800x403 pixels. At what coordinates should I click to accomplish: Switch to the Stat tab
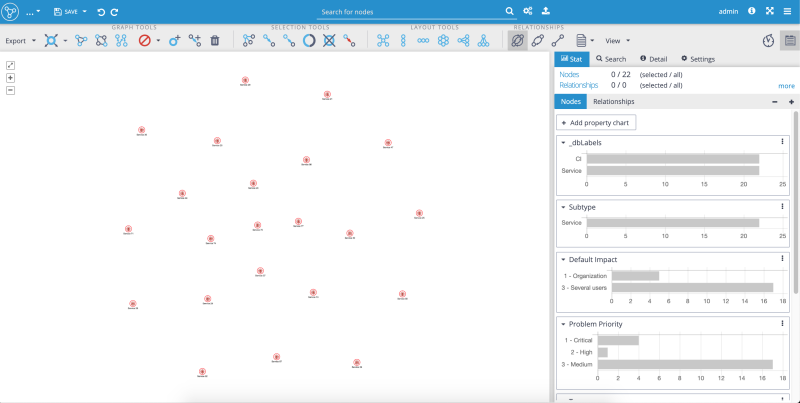[571, 59]
